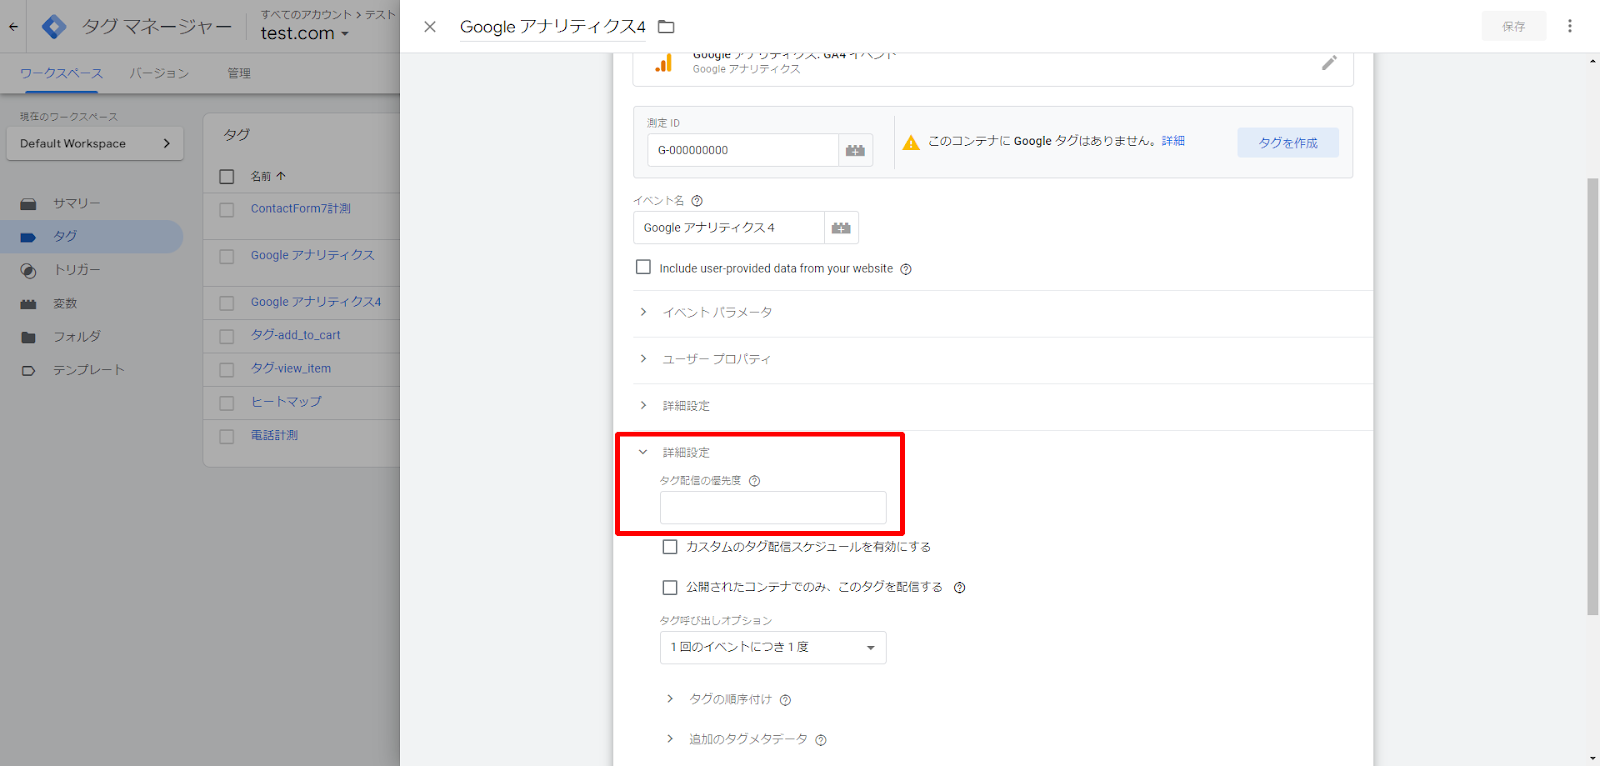Screen dimensions: 1600x766
Task: Open タグ-view_item tag link
Action: click(x=291, y=369)
